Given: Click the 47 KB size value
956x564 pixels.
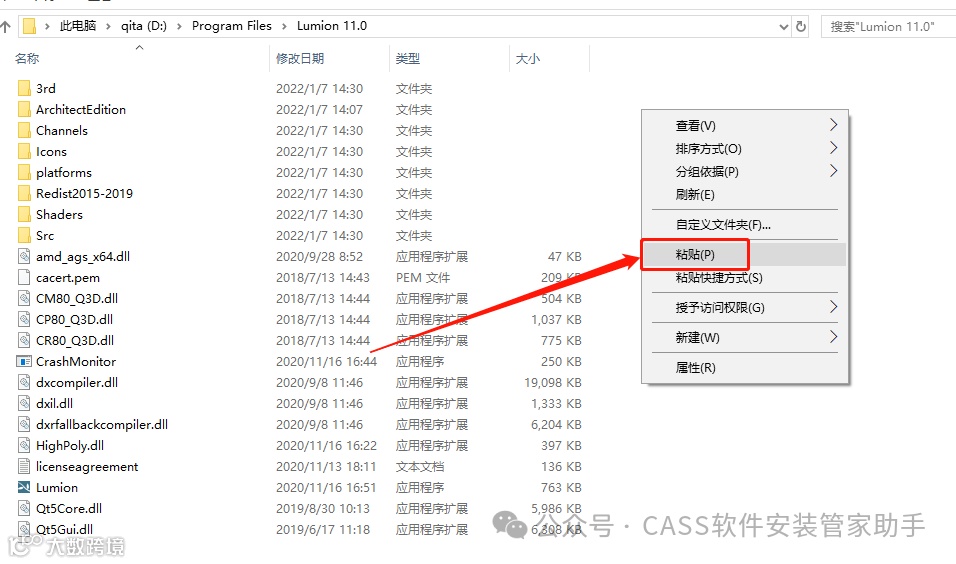Looking at the screenshot, I should click(565, 257).
